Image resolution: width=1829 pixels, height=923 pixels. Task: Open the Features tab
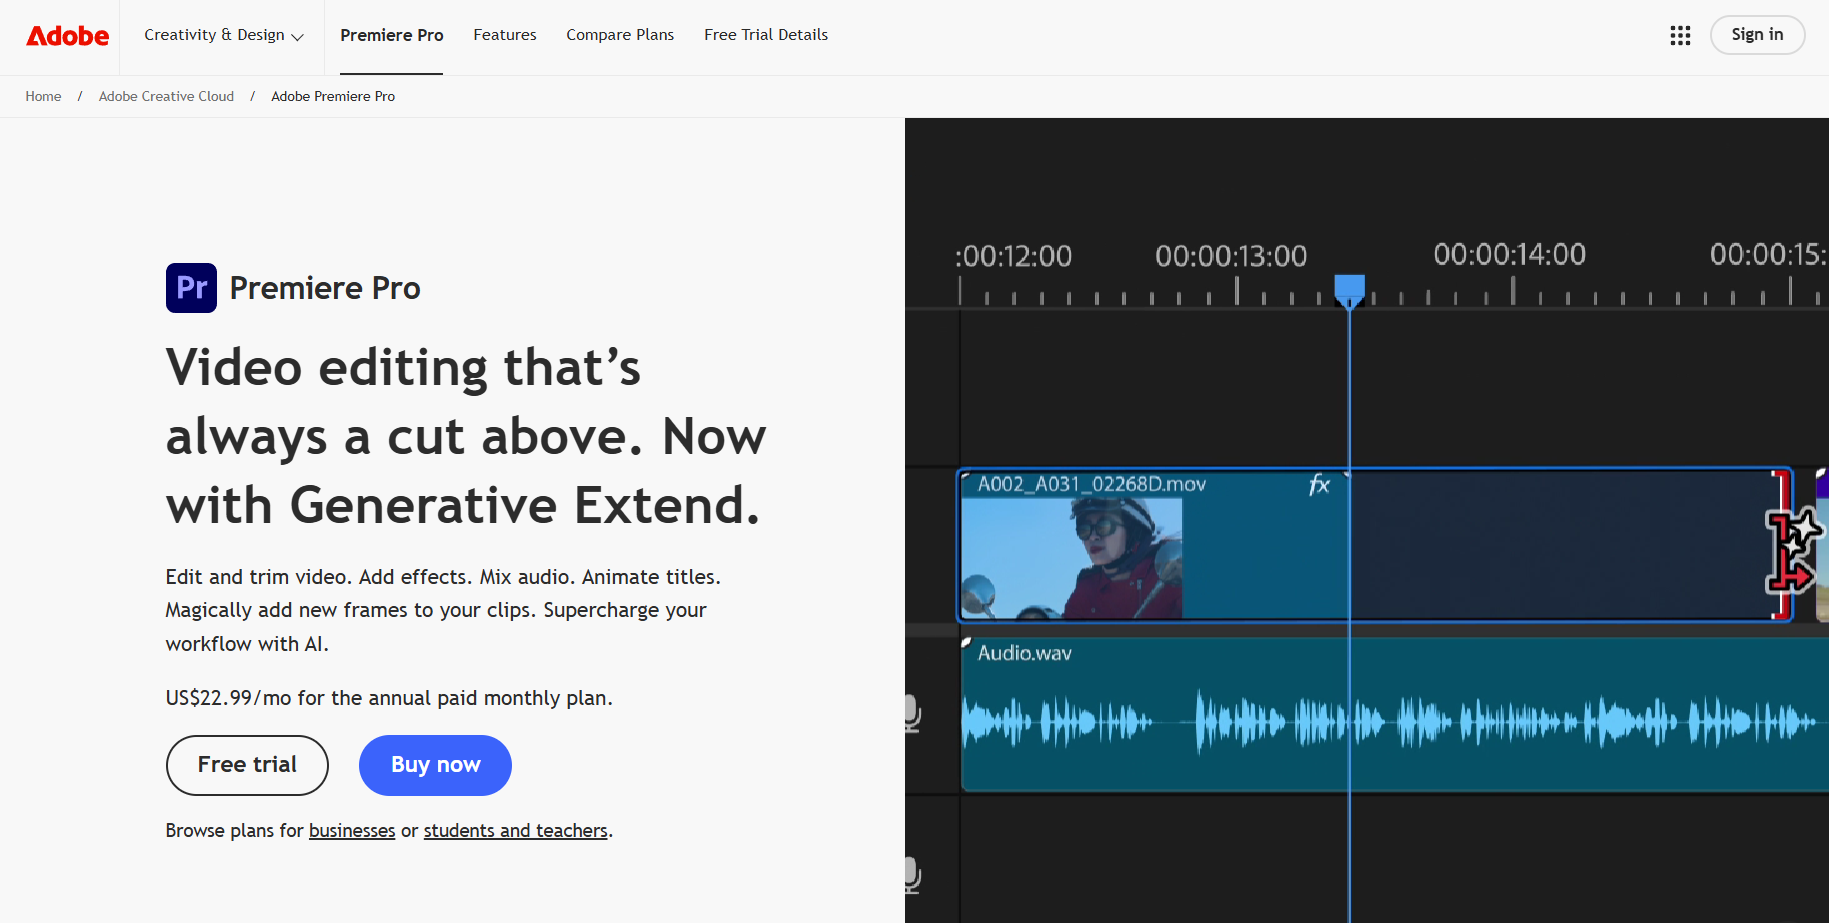click(505, 35)
